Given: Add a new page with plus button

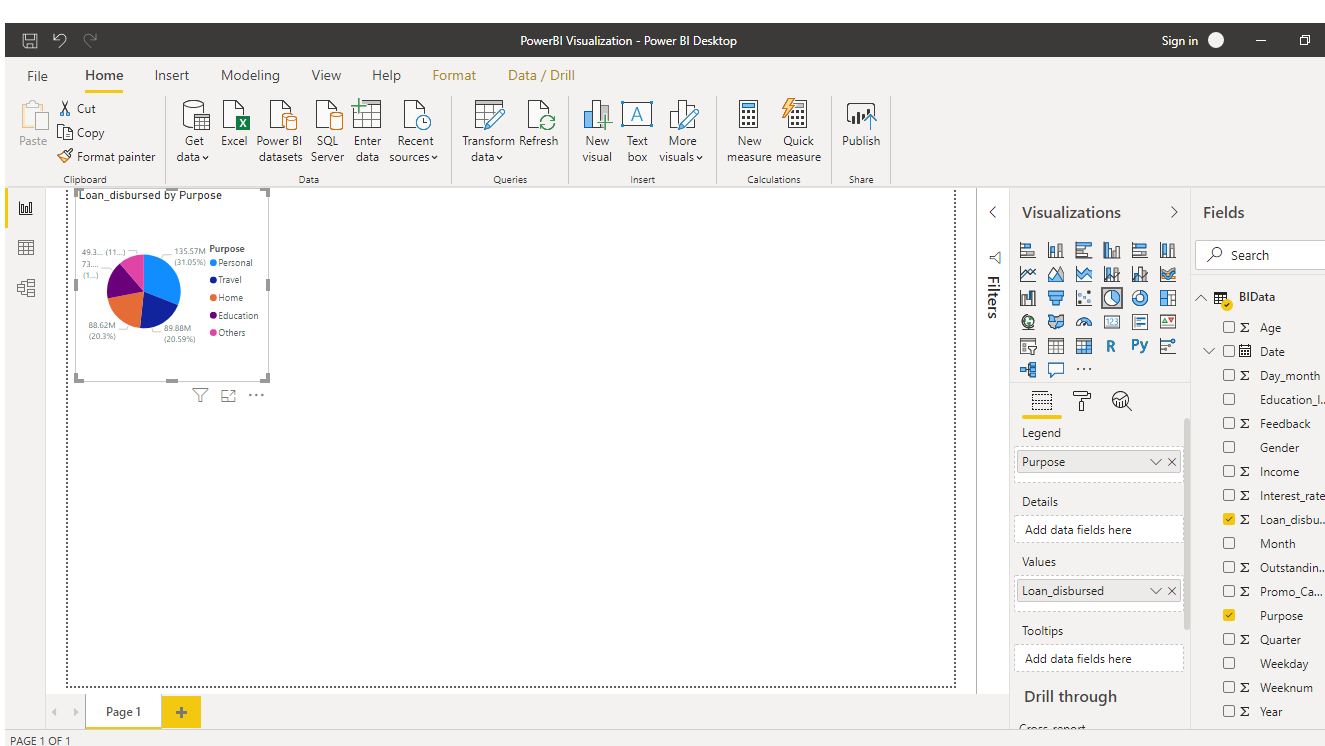Looking at the screenshot, I should [x=181, y=712].
